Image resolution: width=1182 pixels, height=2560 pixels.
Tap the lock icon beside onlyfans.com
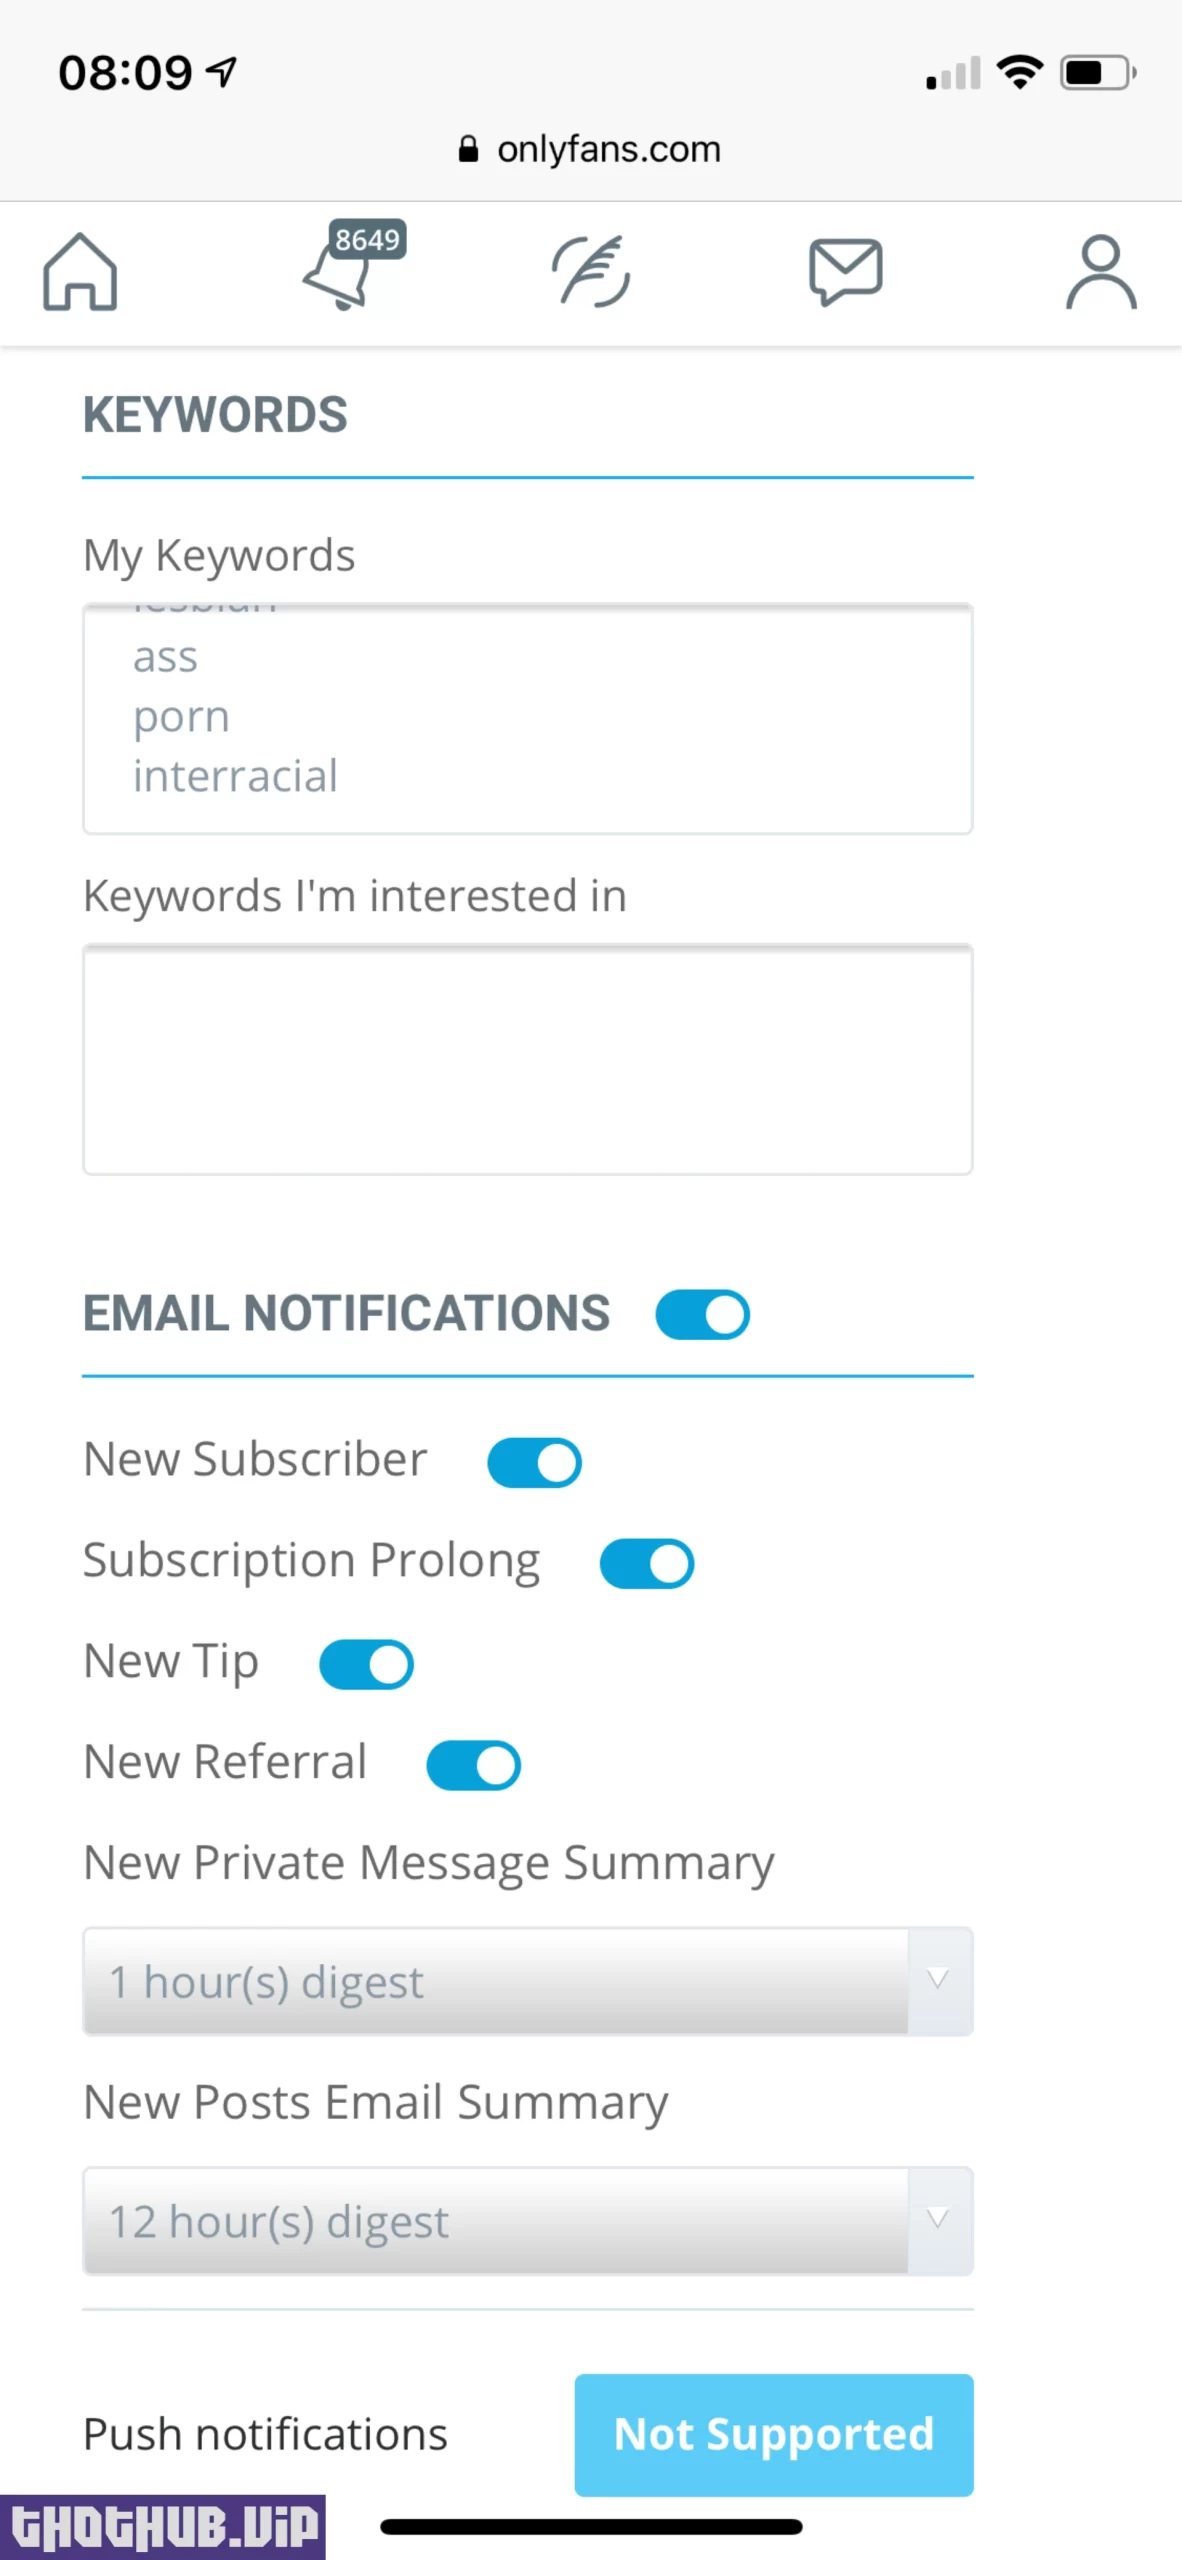467,150
